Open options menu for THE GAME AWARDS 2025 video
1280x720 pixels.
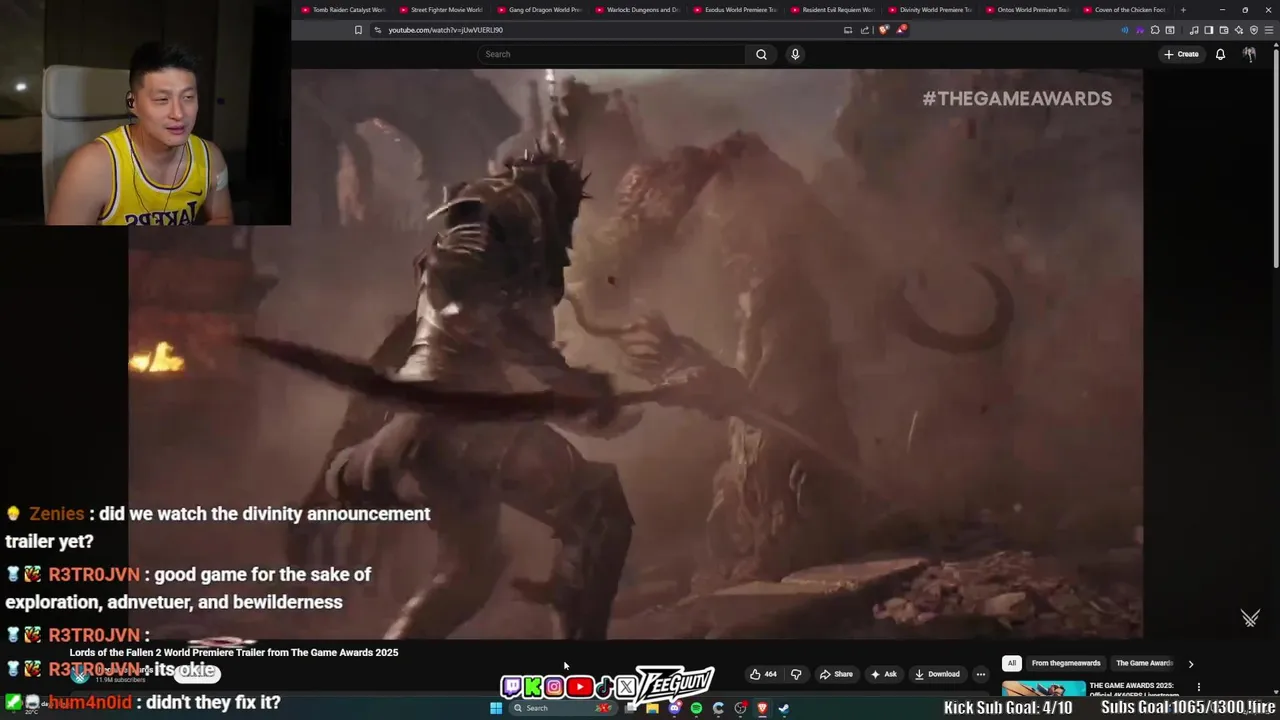click(x=1198, y=687)
